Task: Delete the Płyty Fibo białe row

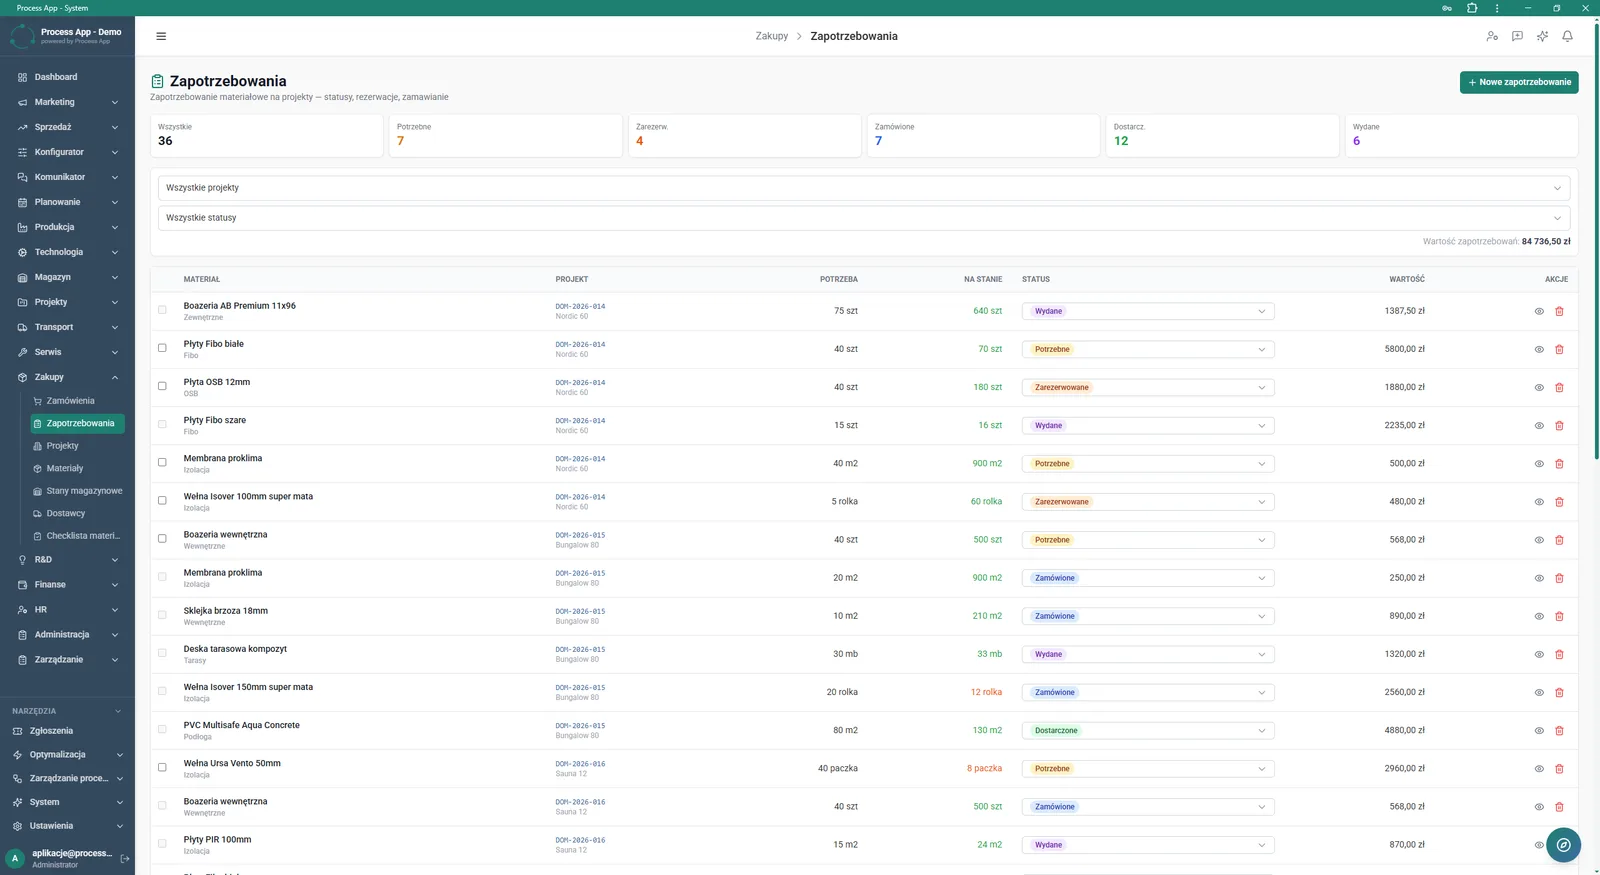Action: point(1559,349)
